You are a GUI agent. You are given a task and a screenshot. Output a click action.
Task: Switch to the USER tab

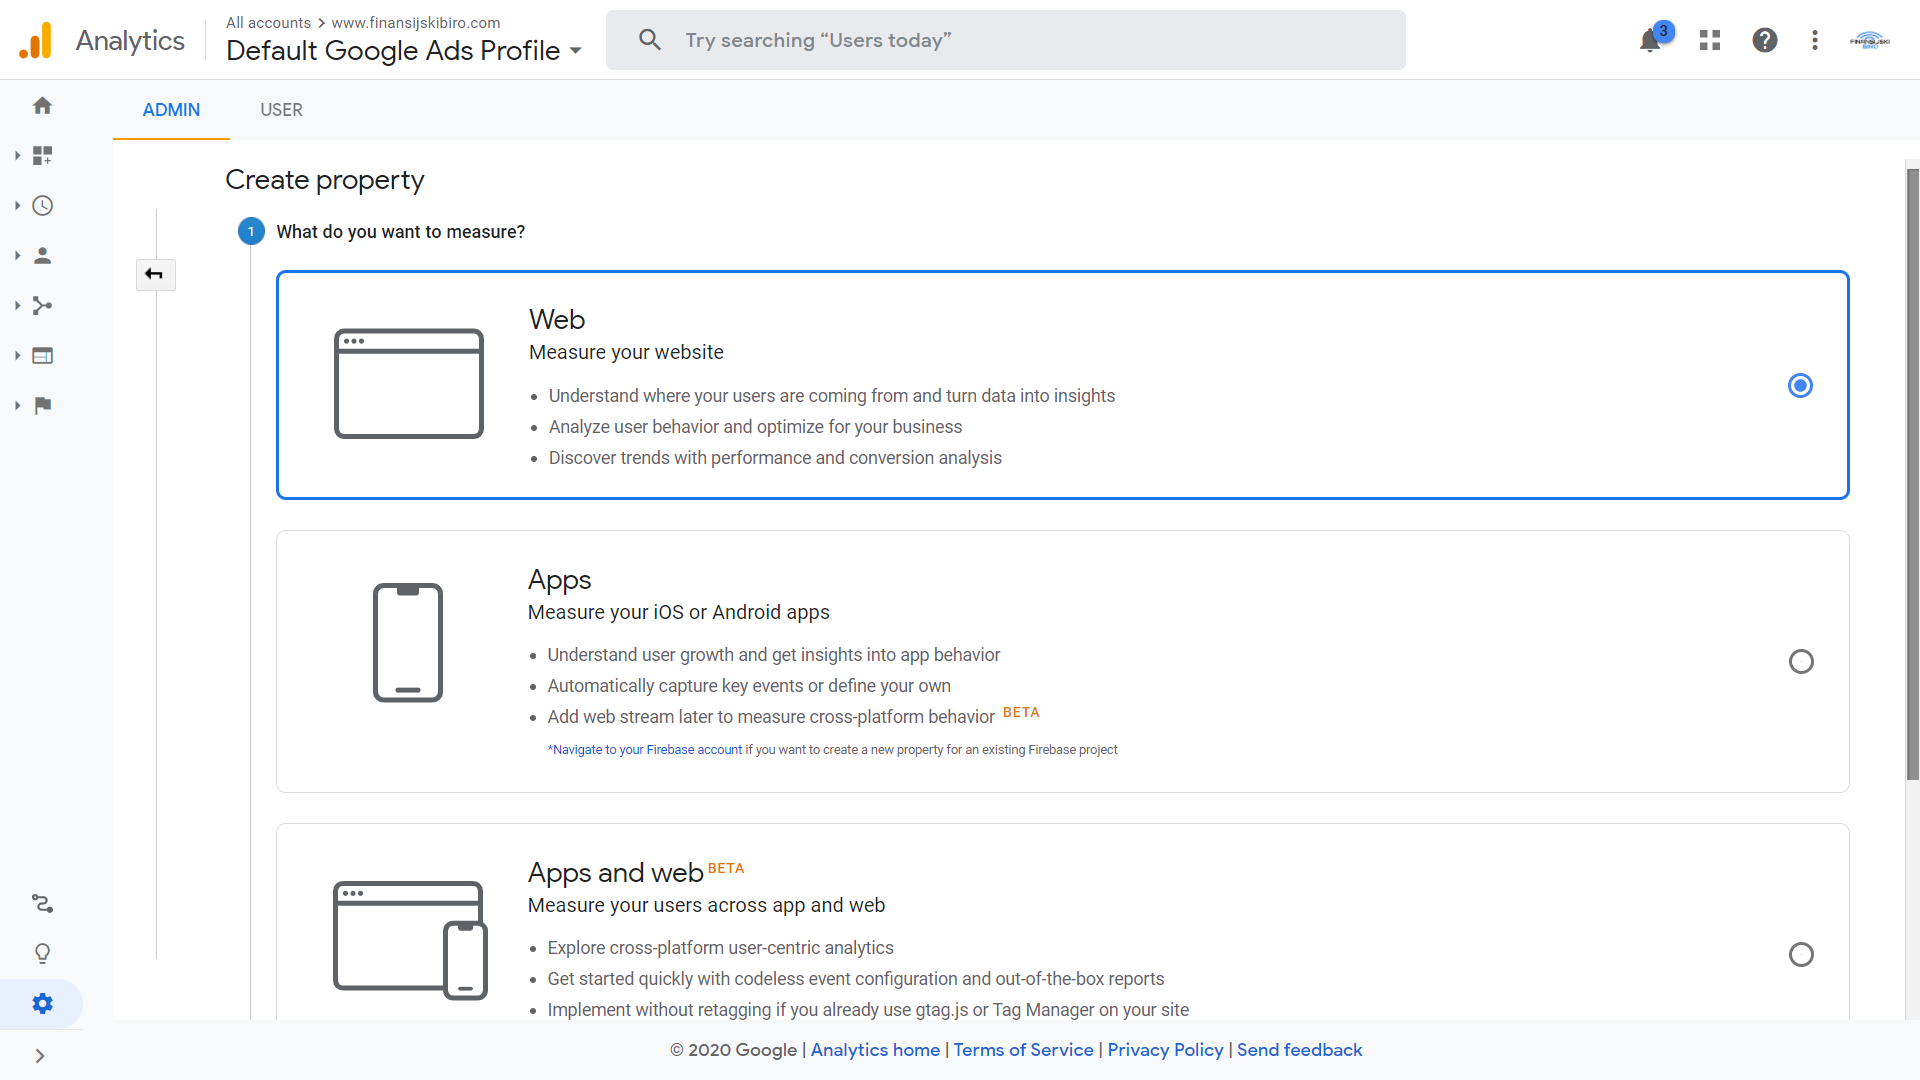coord(281,109)
